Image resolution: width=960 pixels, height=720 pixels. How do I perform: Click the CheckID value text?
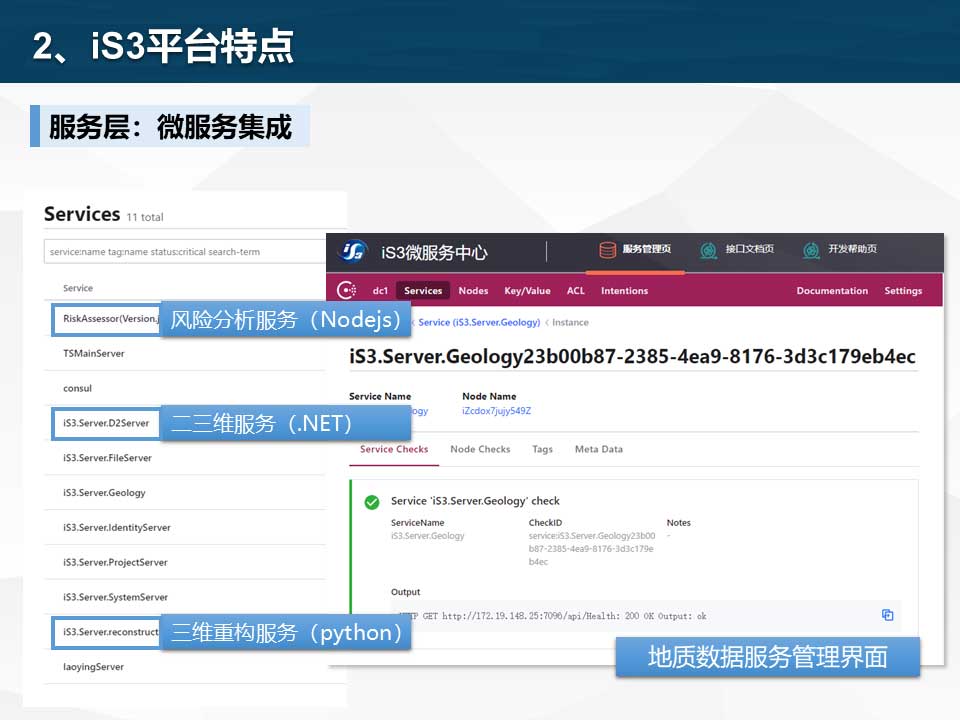(591, 549)
